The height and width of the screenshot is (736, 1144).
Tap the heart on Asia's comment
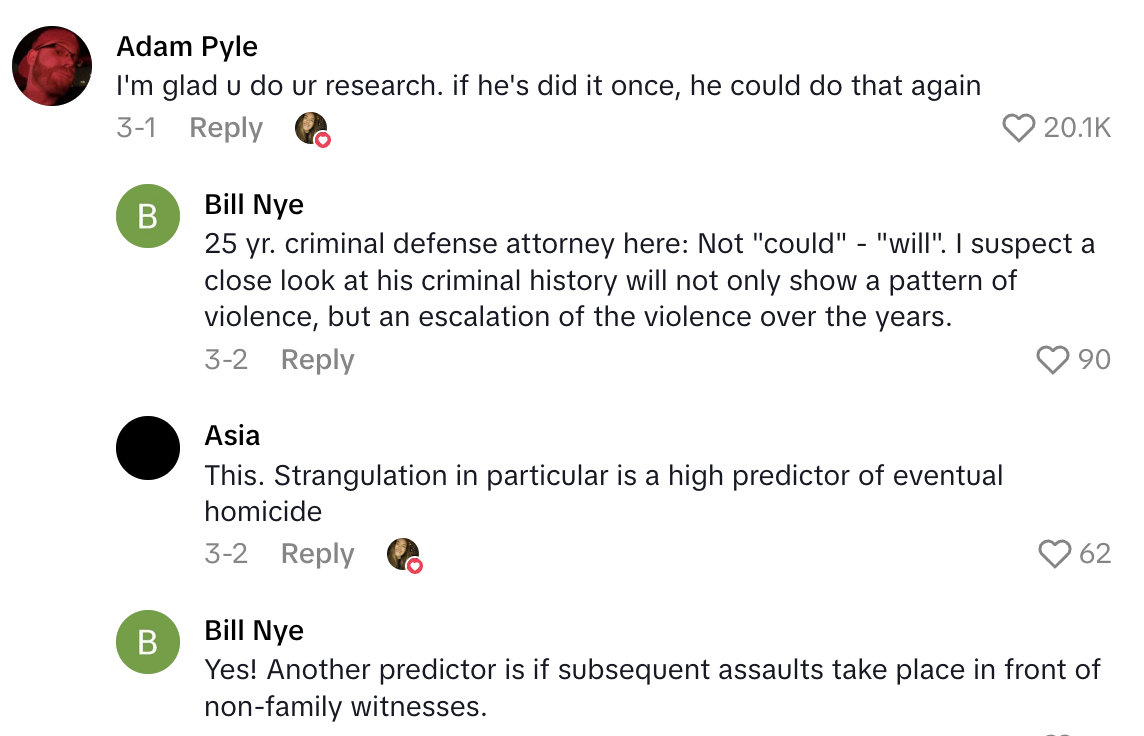(1055, 554)
